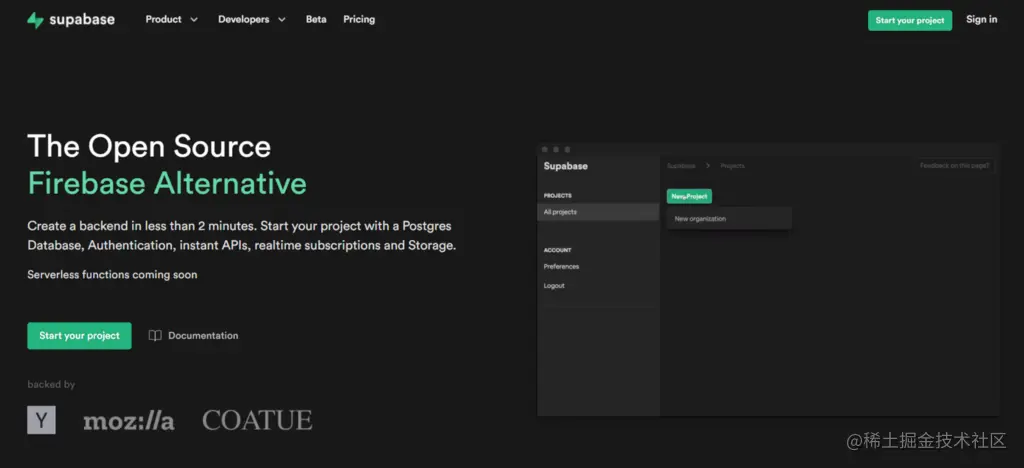Open Preferences in preview sidebar
Image resolution: width=1024 pixels, height=468 pixels.
561,266
